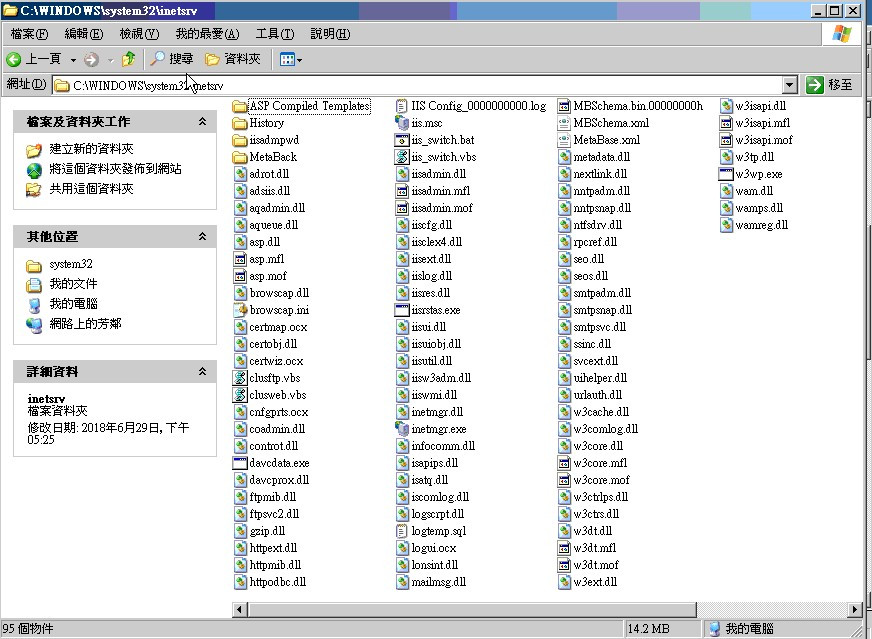This screenshot has width=872, height=639.
Task: Open 網路上的芳鄰 link
Action: click(85, 324)
